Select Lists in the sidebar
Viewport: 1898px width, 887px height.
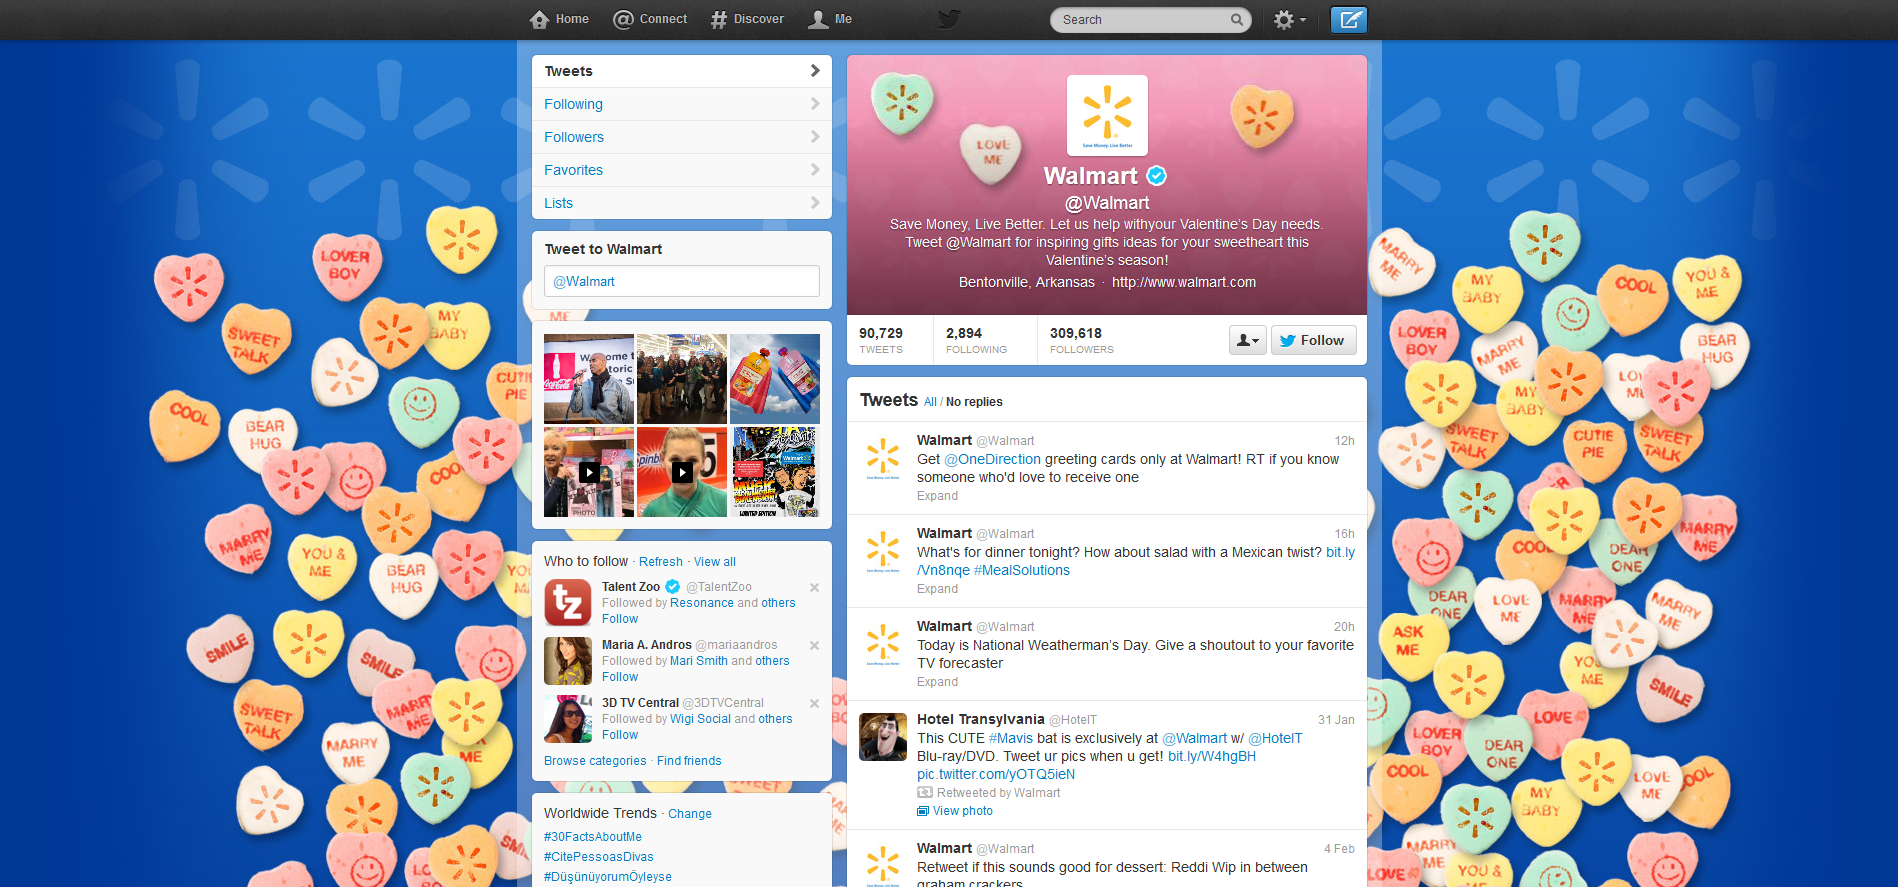682,203
